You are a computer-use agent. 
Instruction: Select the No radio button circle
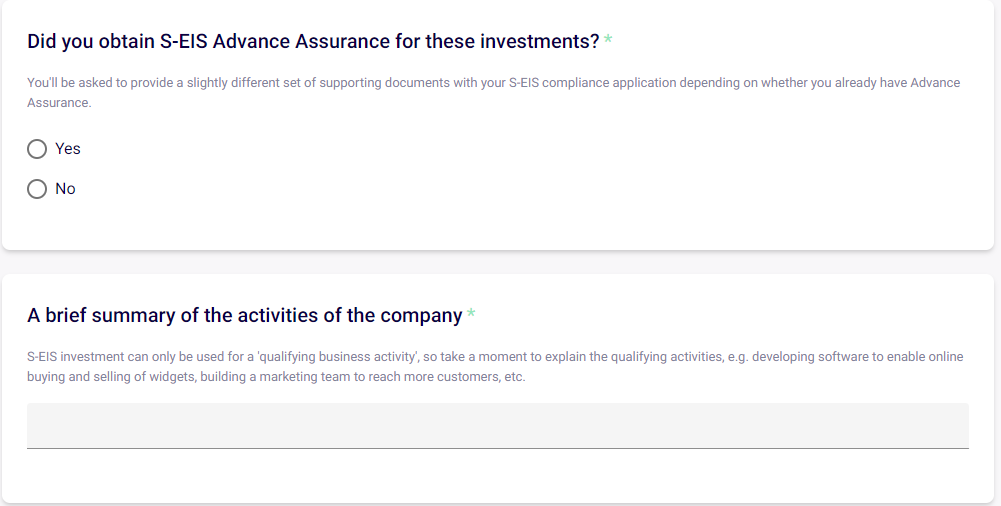tap(37, 189)
